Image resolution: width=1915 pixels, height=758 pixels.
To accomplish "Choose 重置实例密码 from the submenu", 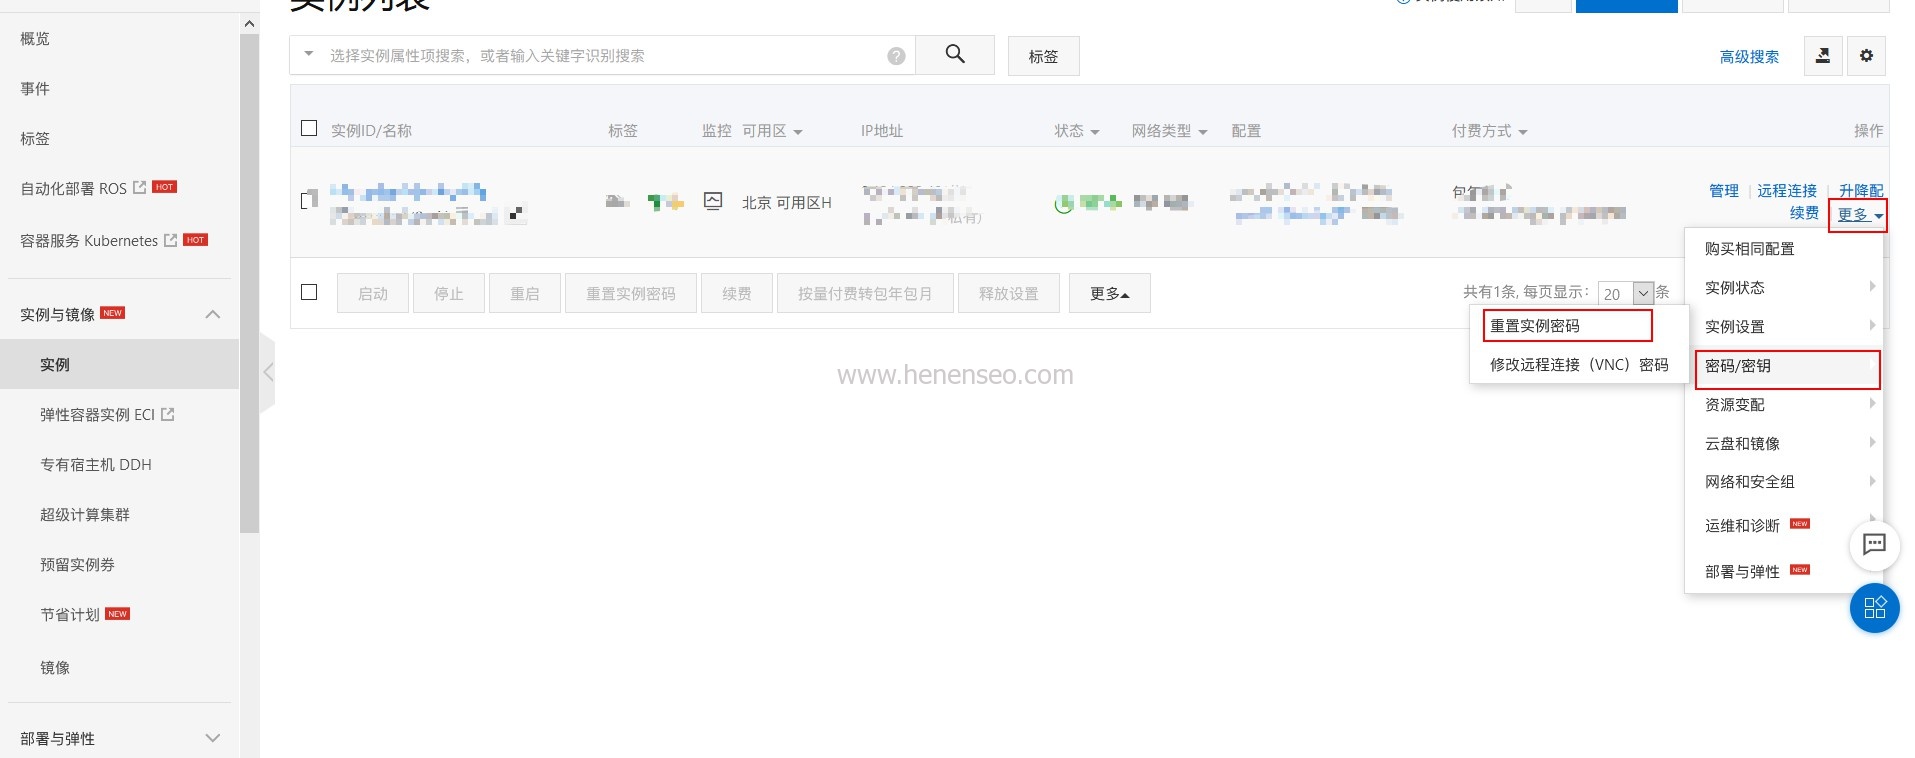I will (1566, 326).
